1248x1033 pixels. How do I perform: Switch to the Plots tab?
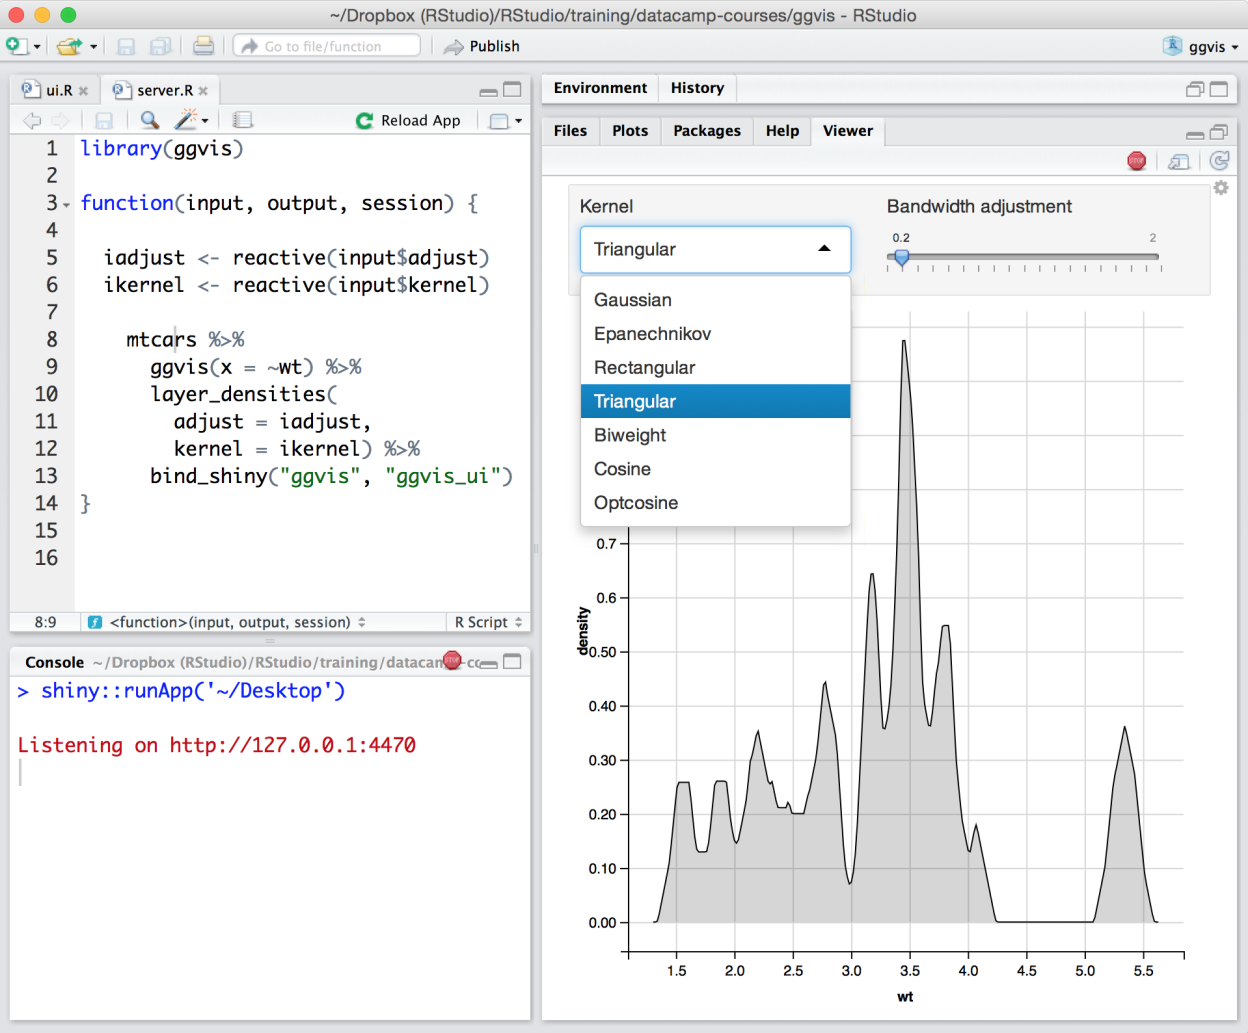(x=630, y=131)
